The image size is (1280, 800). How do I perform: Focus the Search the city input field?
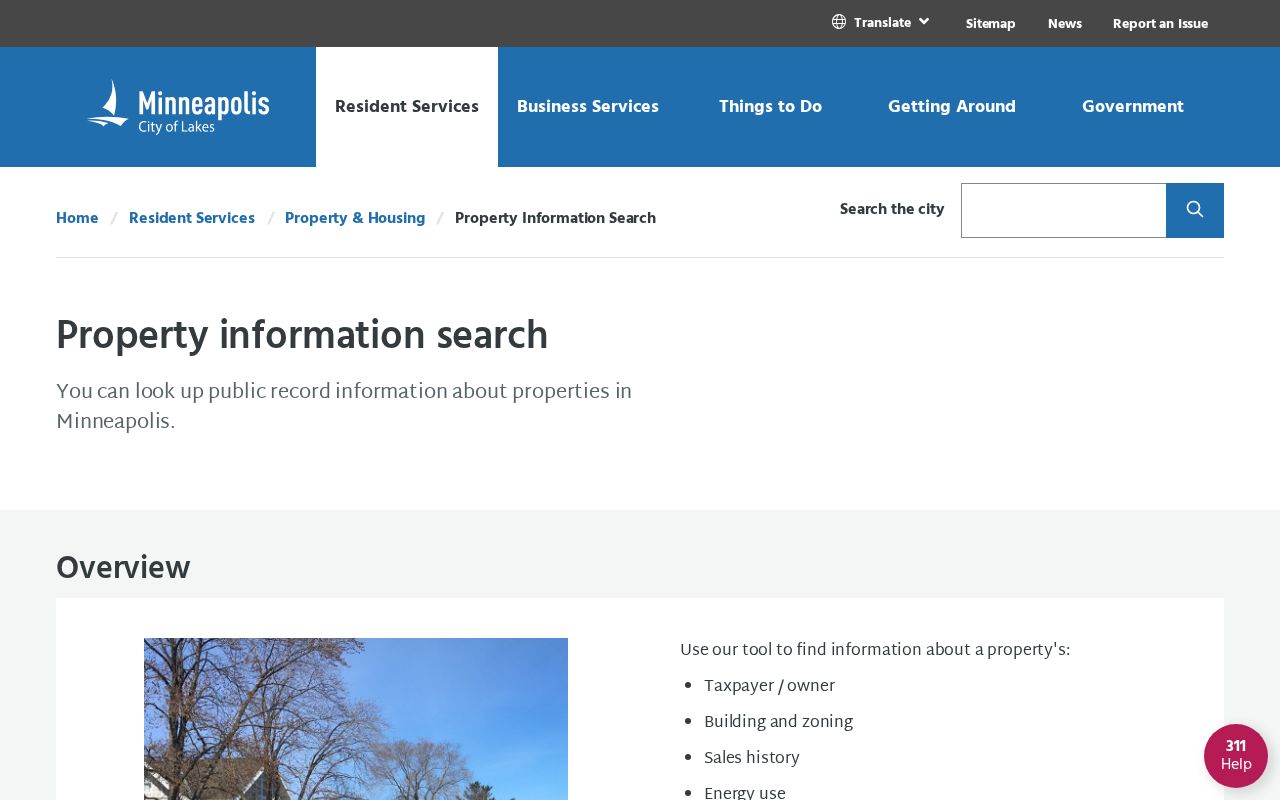pyautogui.click(x=1064, y=210)
